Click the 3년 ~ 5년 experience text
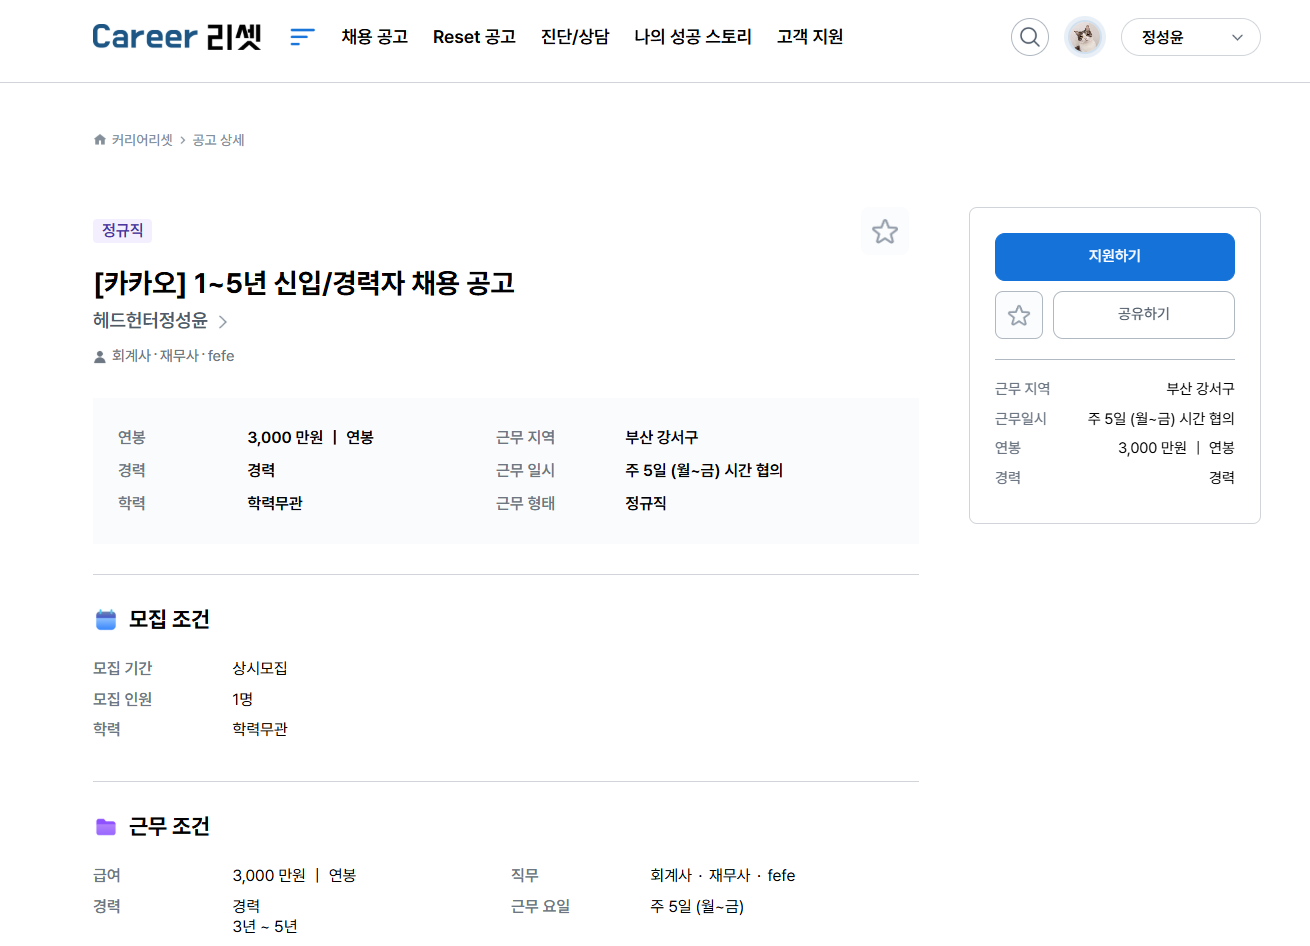 pos(265,927)
